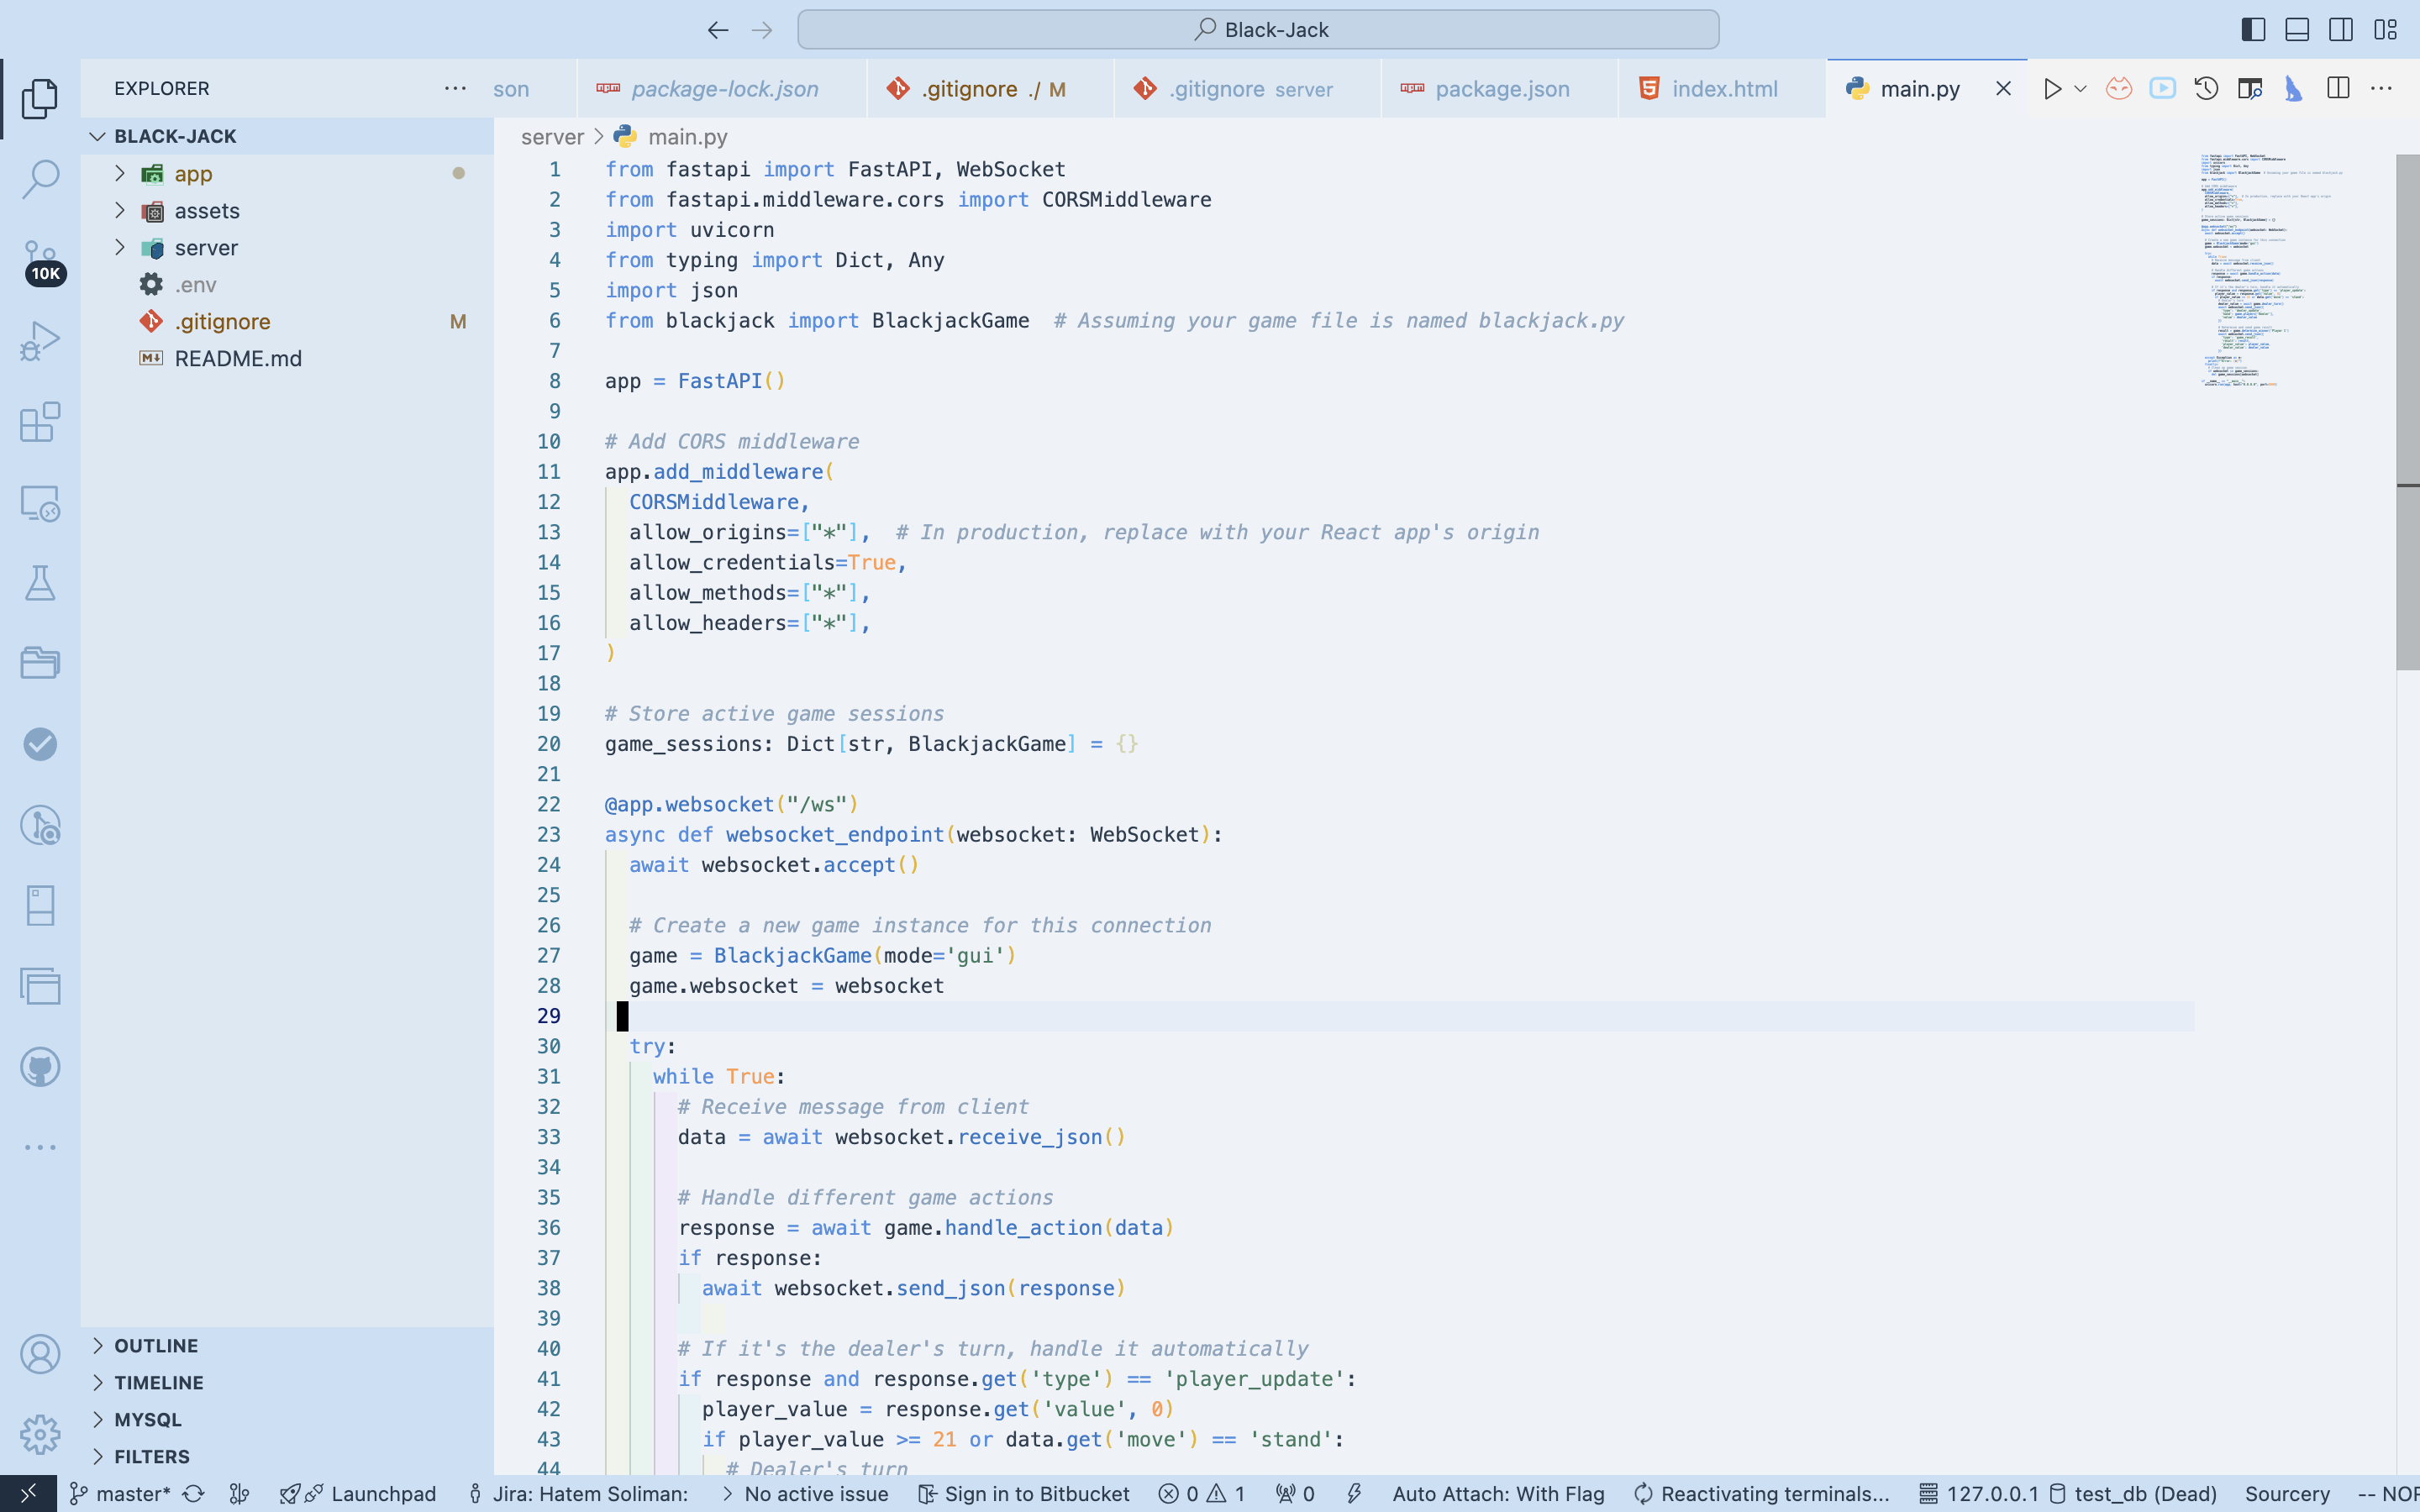Open errors and warnings count in status bar
Viewport: 2420px width, 1512px height.
(1201, 1494)
